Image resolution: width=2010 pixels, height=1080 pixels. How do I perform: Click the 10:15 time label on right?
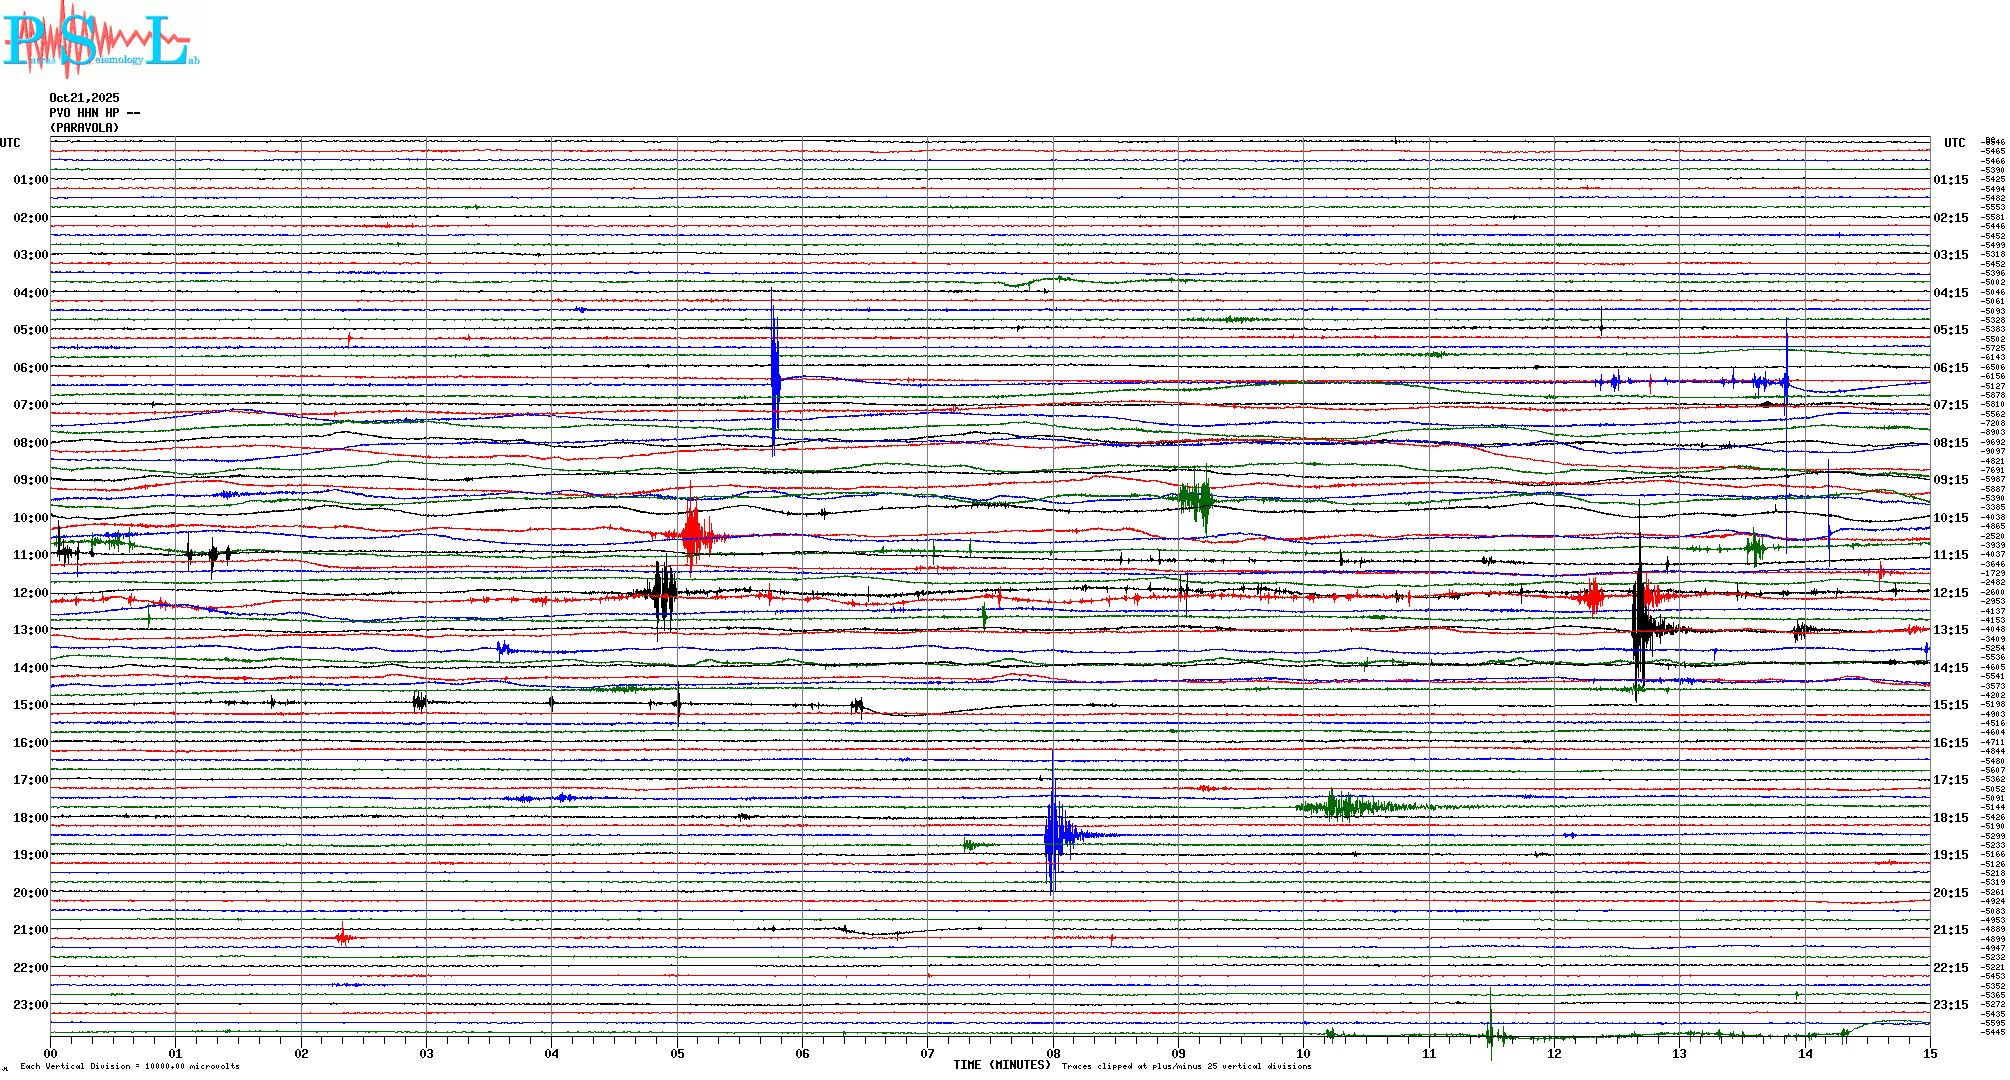(x=1950, y=518)
